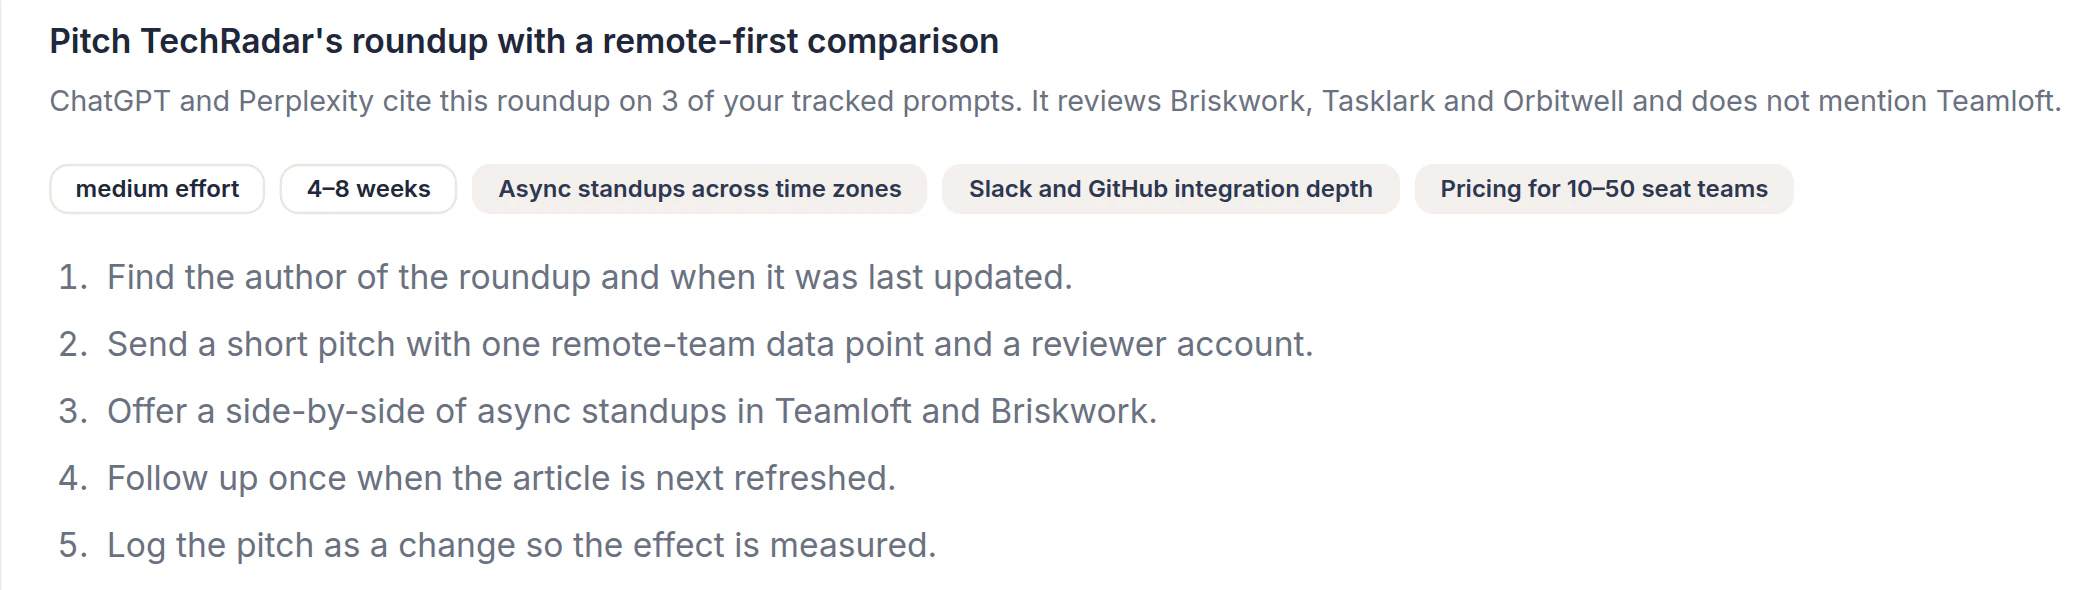Viewport: 2085px width, 590px height.
Task: Click the list number "3." marker
Action: [x=73, y=411]
